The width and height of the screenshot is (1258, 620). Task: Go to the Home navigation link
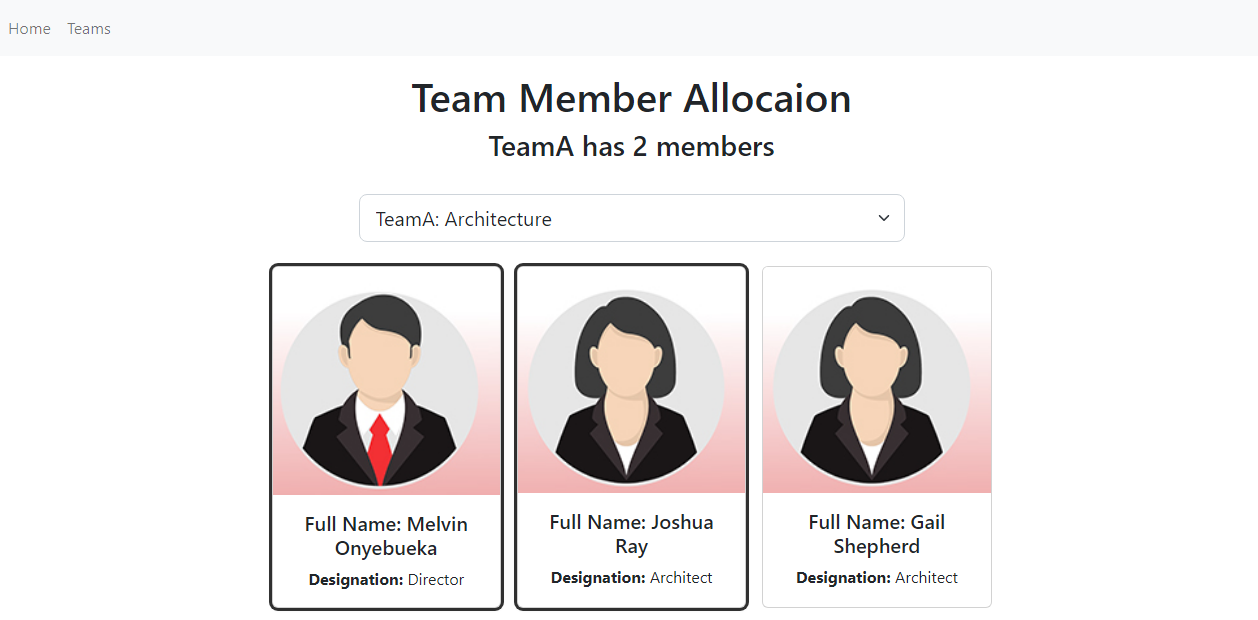(29, 28)
